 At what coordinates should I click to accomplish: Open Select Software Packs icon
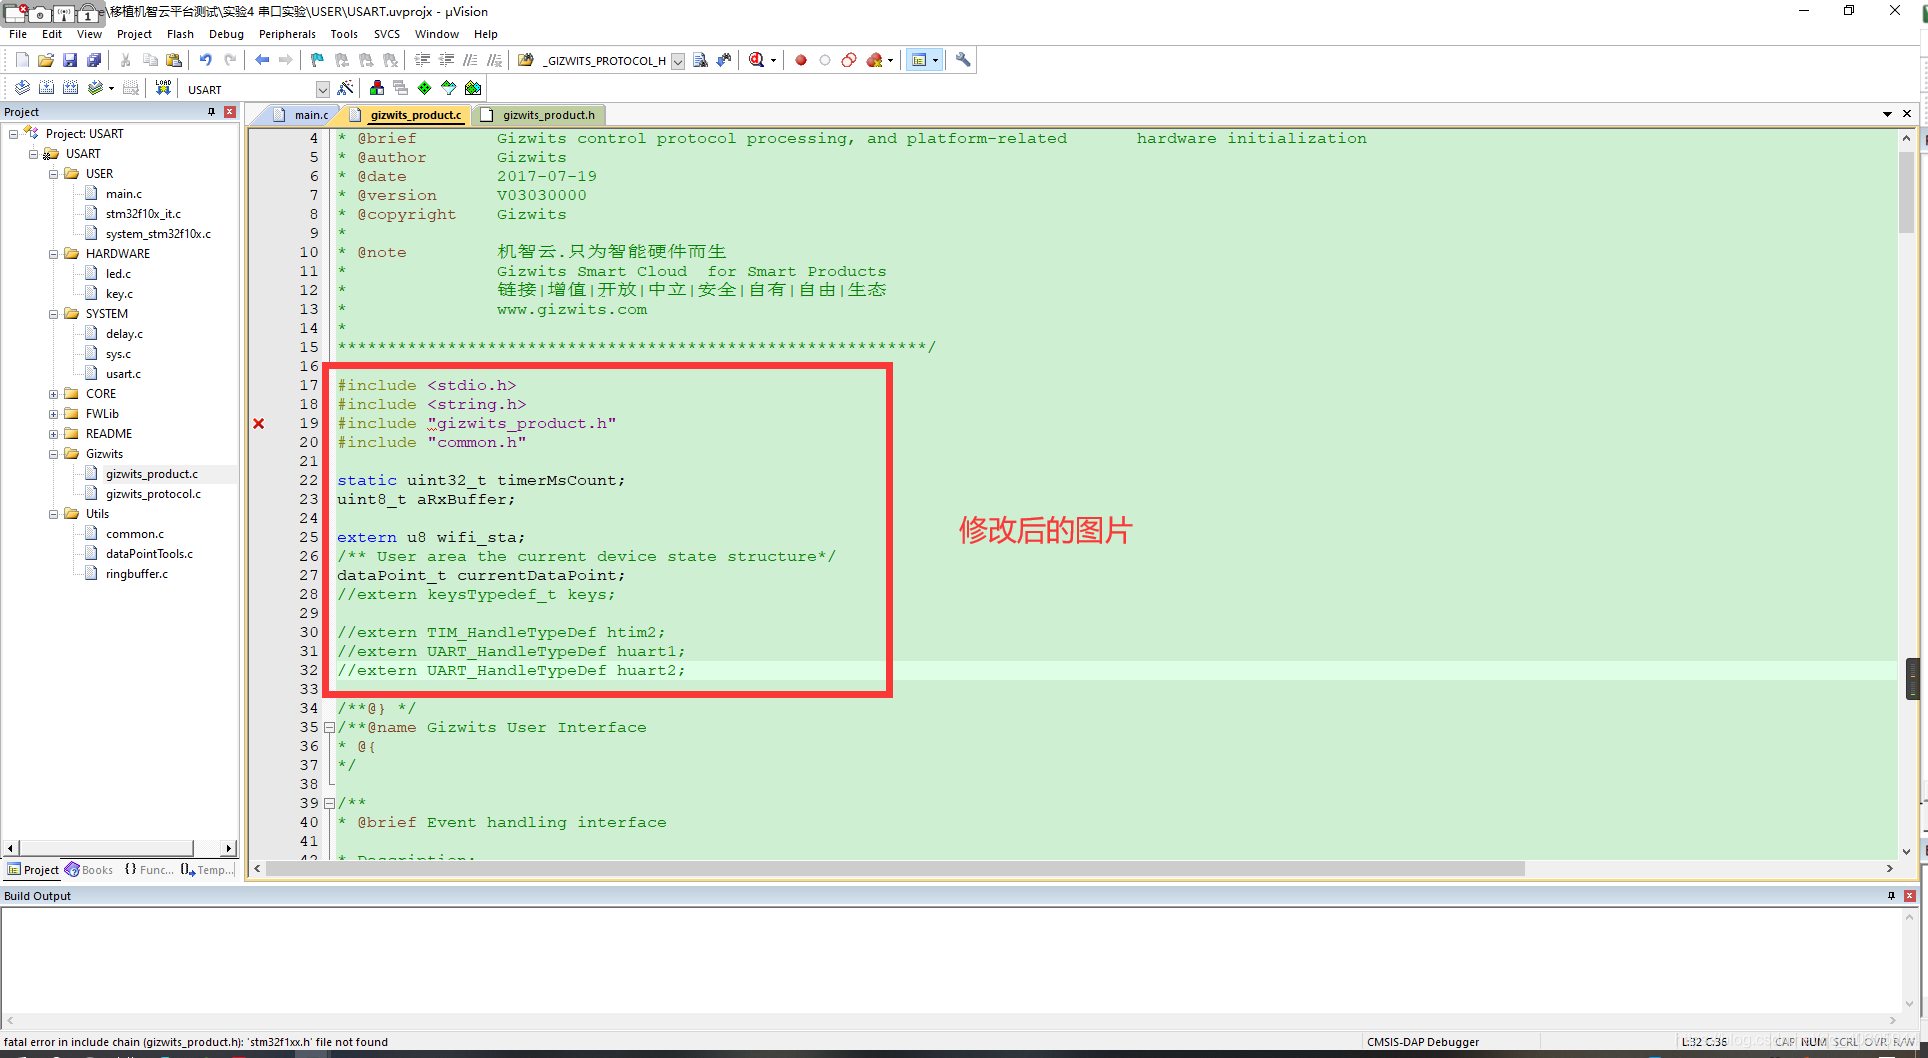pos(449,88)
